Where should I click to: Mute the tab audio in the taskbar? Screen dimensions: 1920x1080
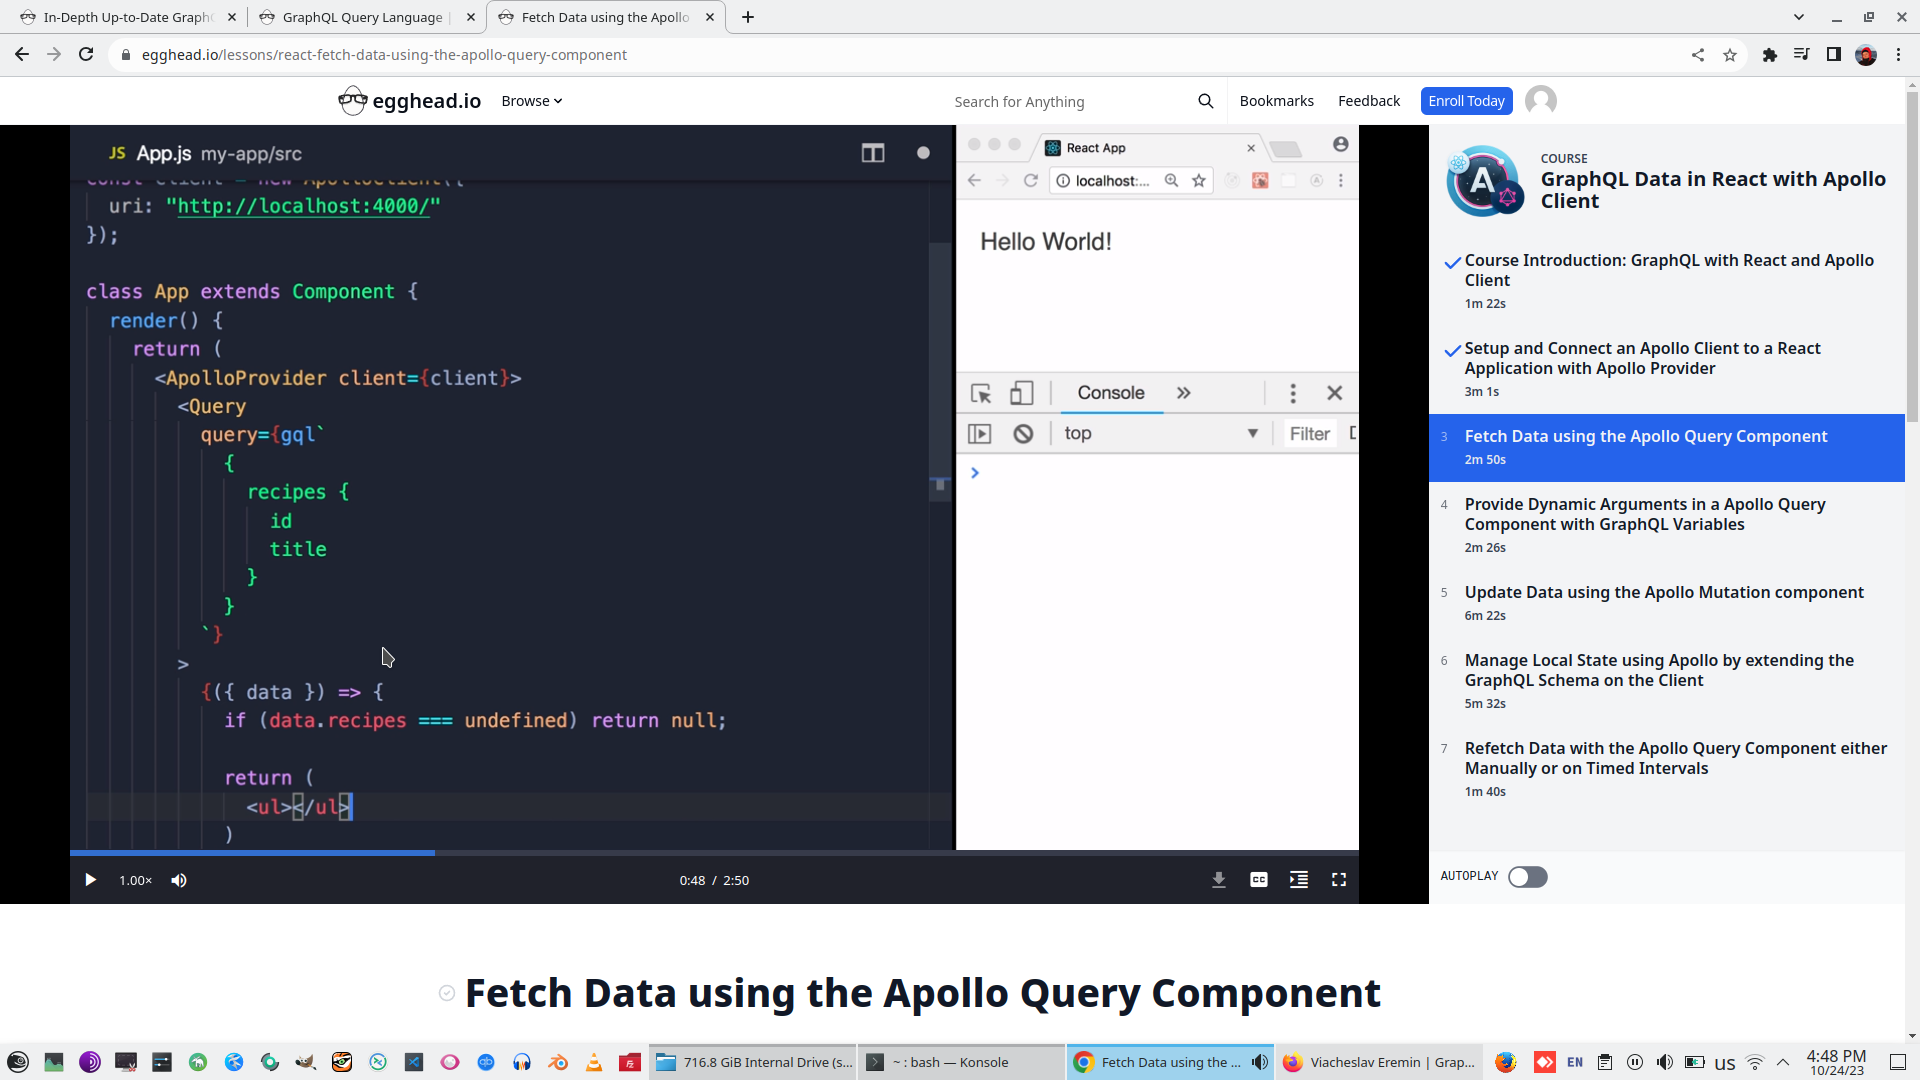(x=1260, y=1062)
